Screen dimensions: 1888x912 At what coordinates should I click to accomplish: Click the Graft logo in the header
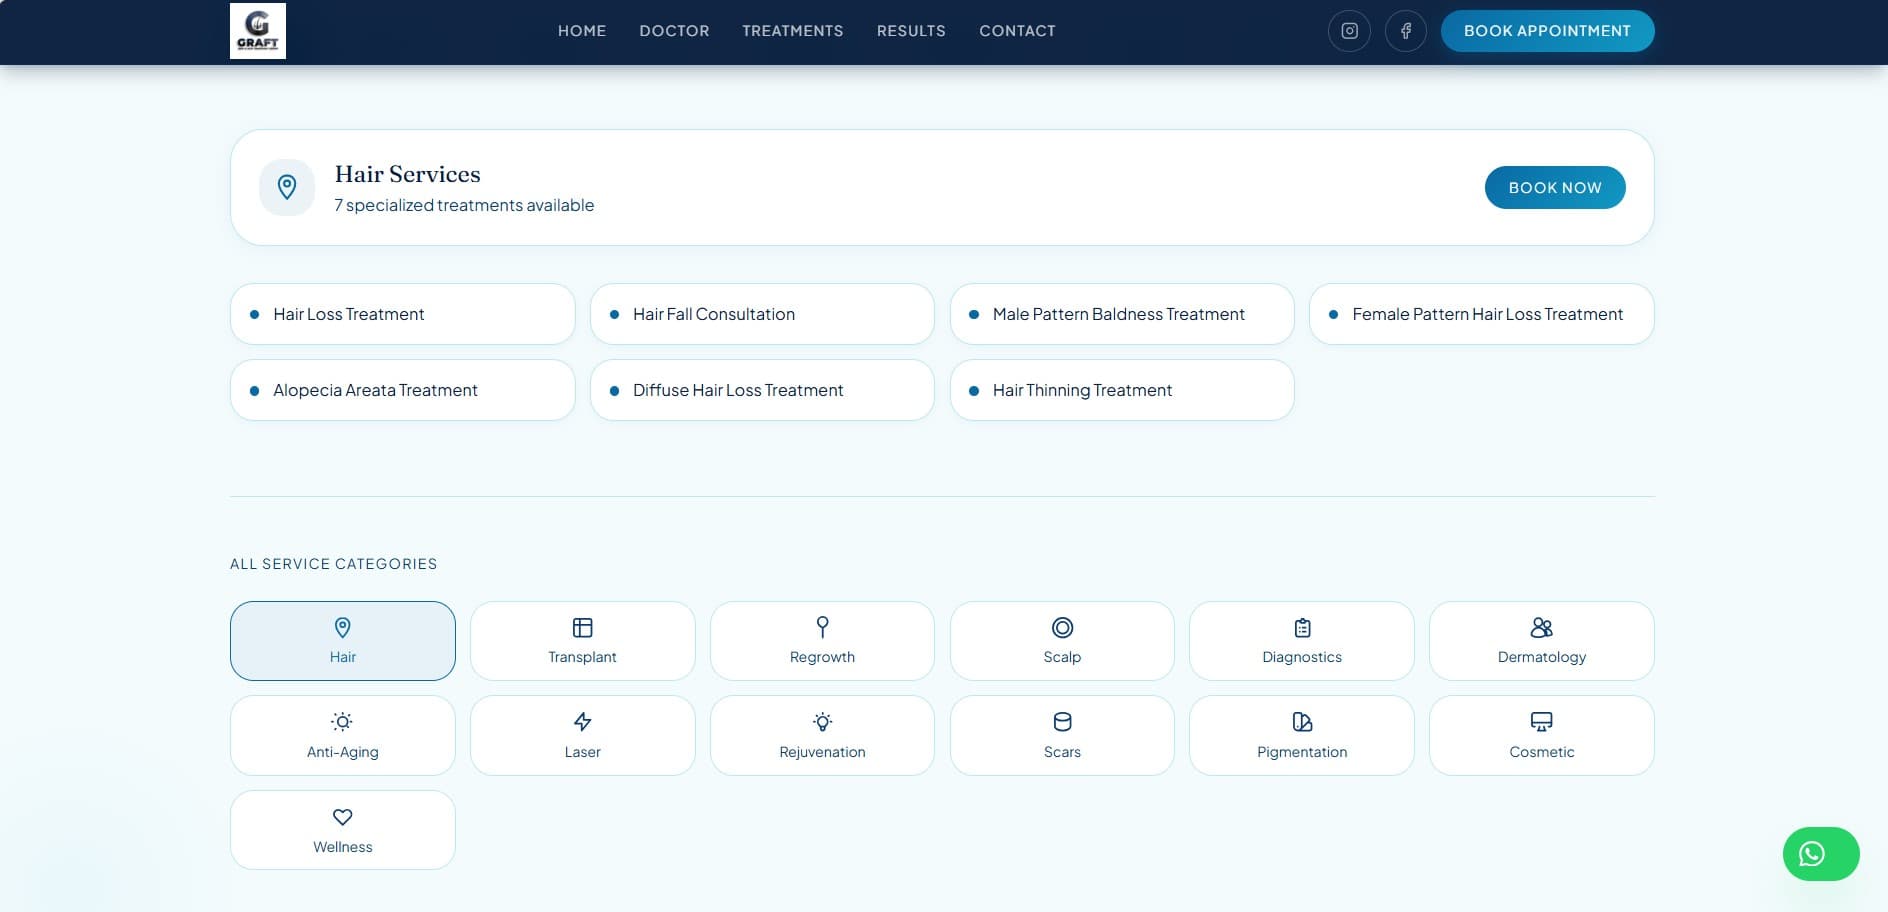tap(258, 31)
